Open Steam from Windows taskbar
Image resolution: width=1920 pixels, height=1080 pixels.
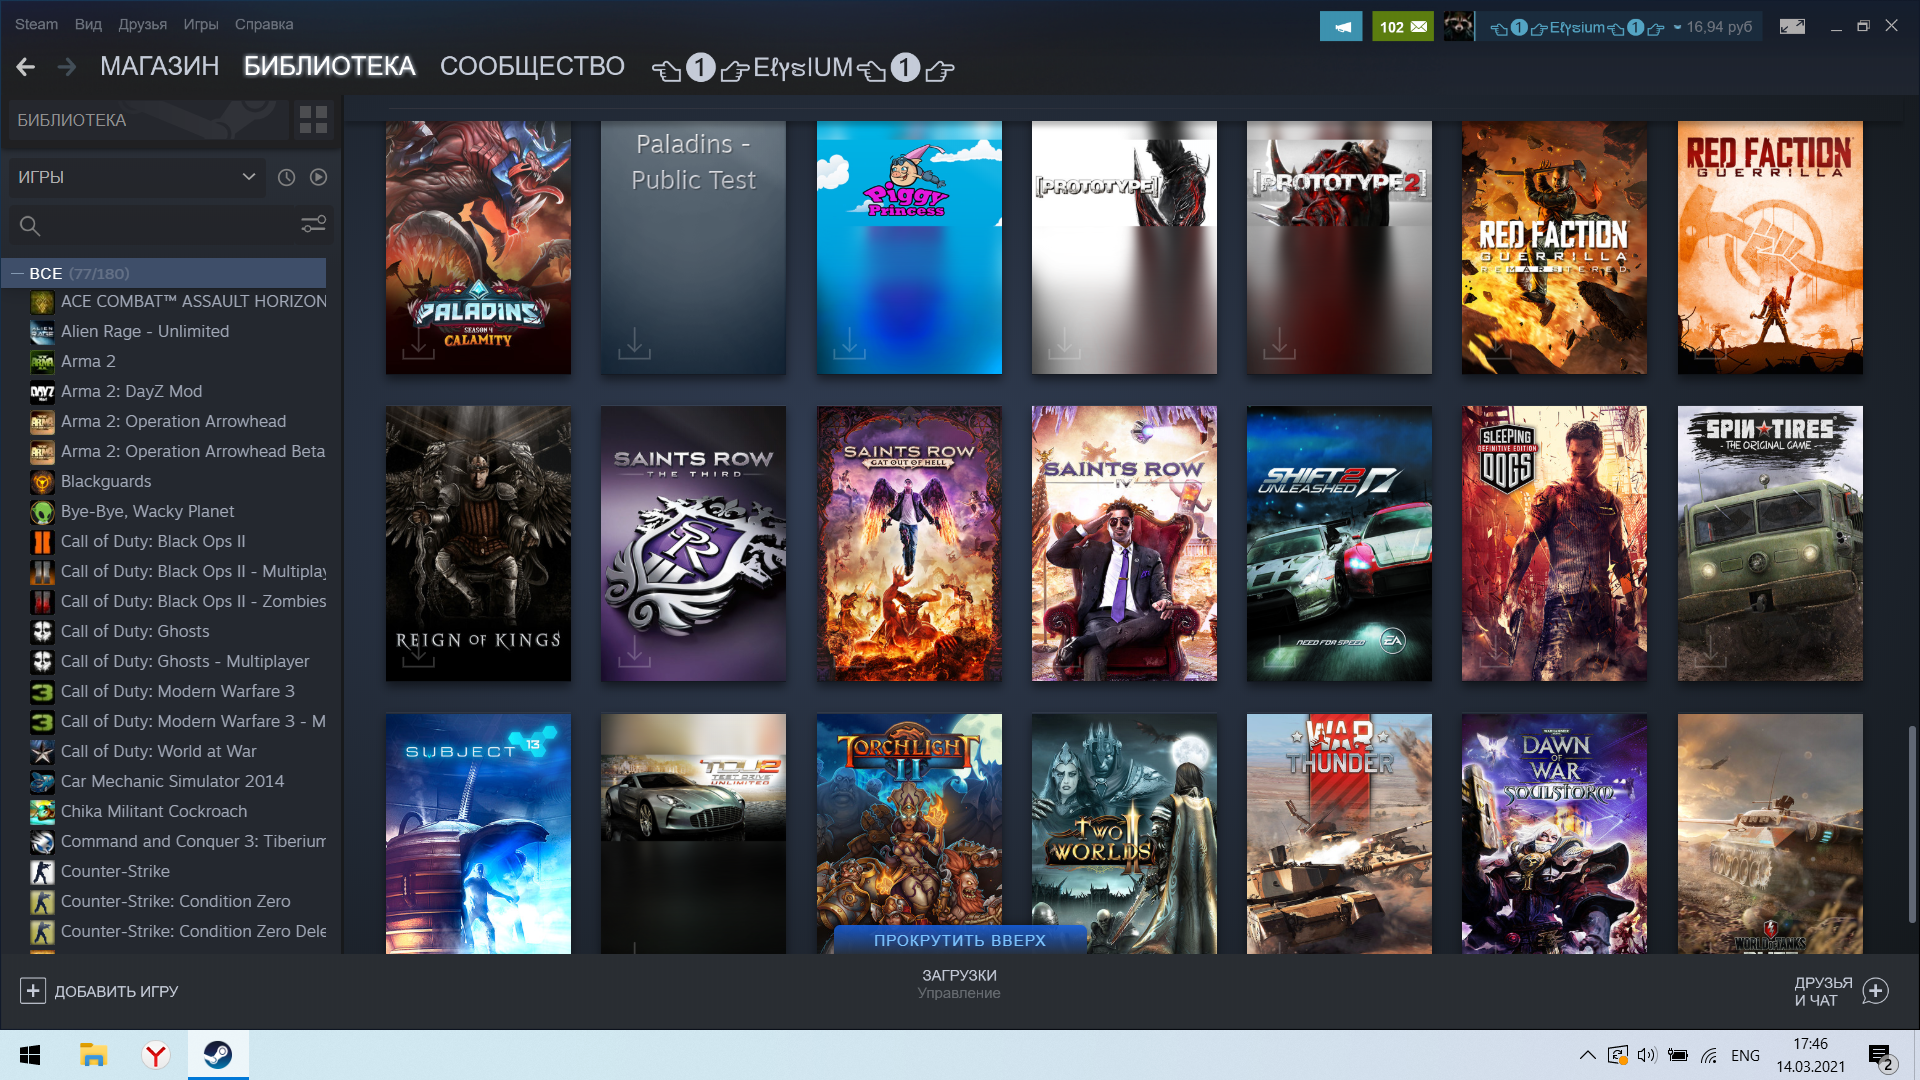coord(218,1055)
